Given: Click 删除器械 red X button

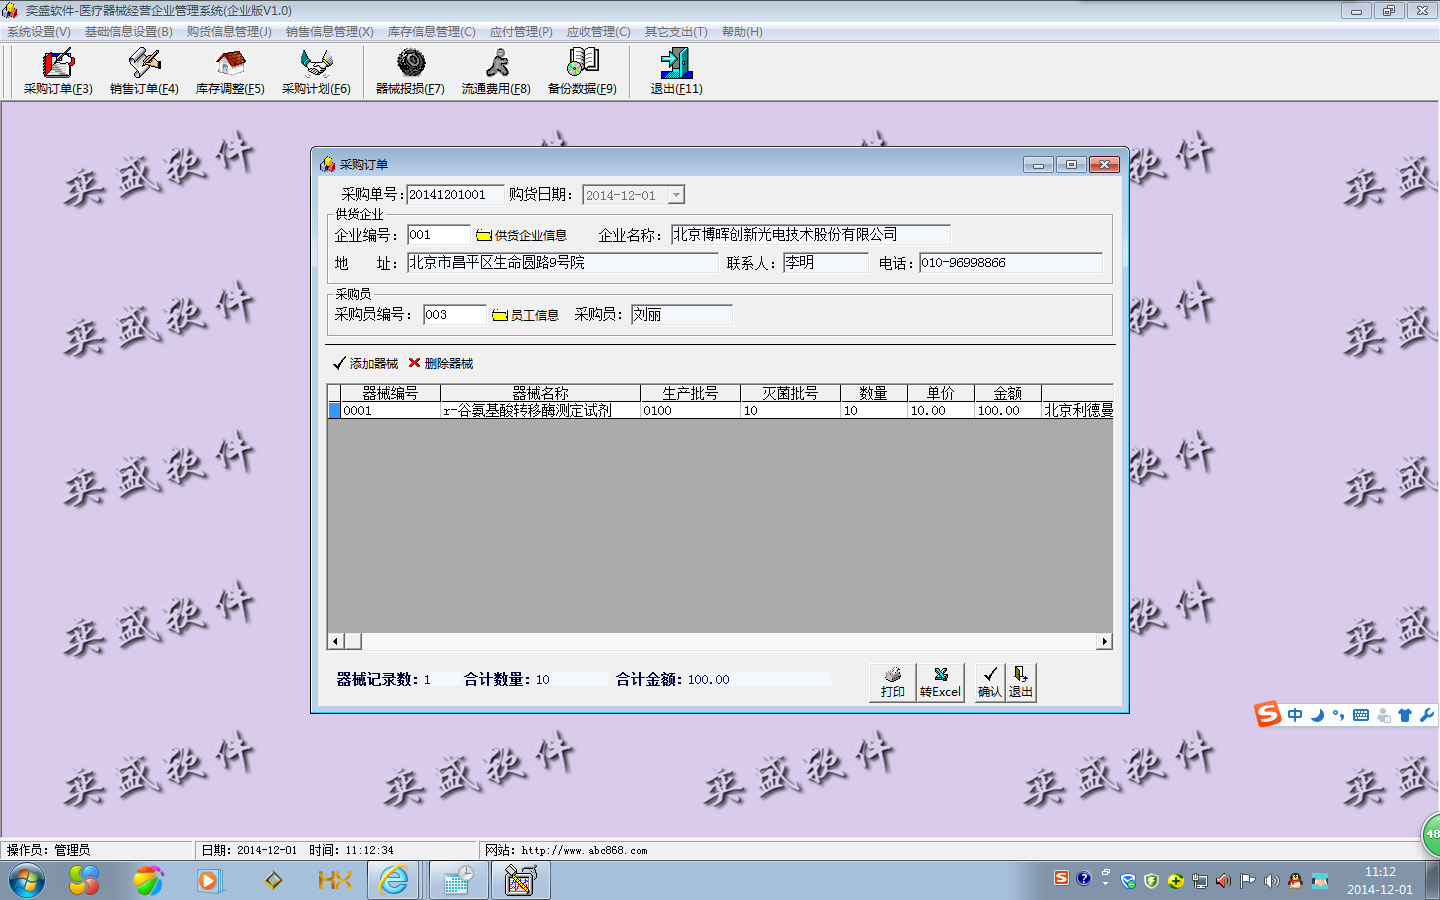Looking at the screenshot, I should [x=441, y=363].
